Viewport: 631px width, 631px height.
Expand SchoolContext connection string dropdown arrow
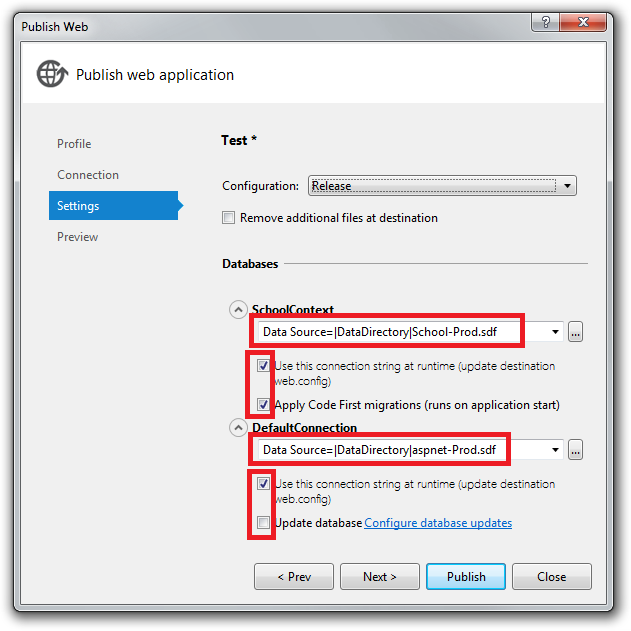[x=555, y=332]
